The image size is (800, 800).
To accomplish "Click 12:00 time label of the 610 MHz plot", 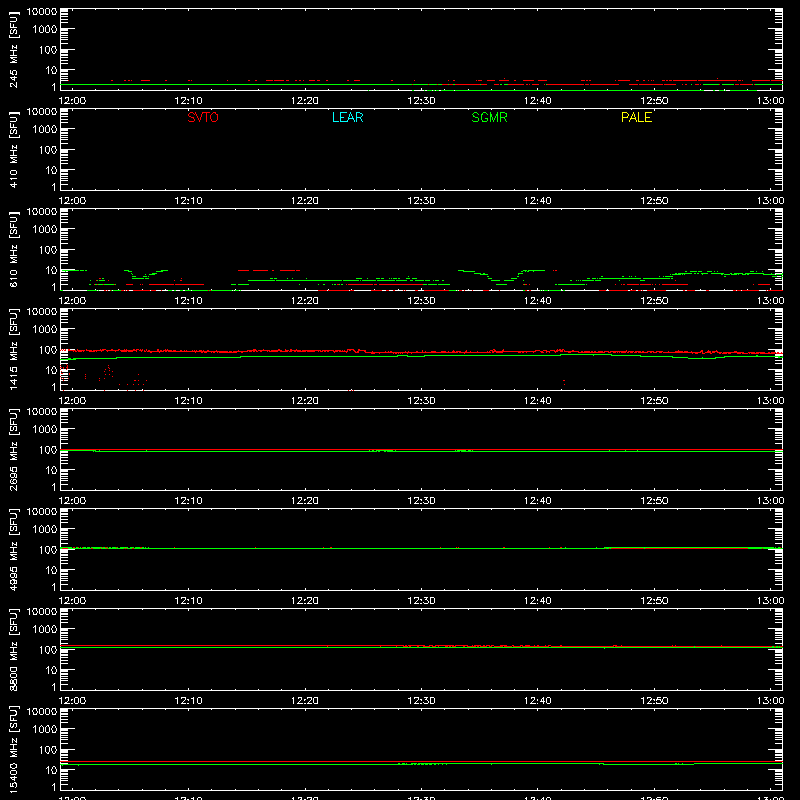I will pos(72,301).
